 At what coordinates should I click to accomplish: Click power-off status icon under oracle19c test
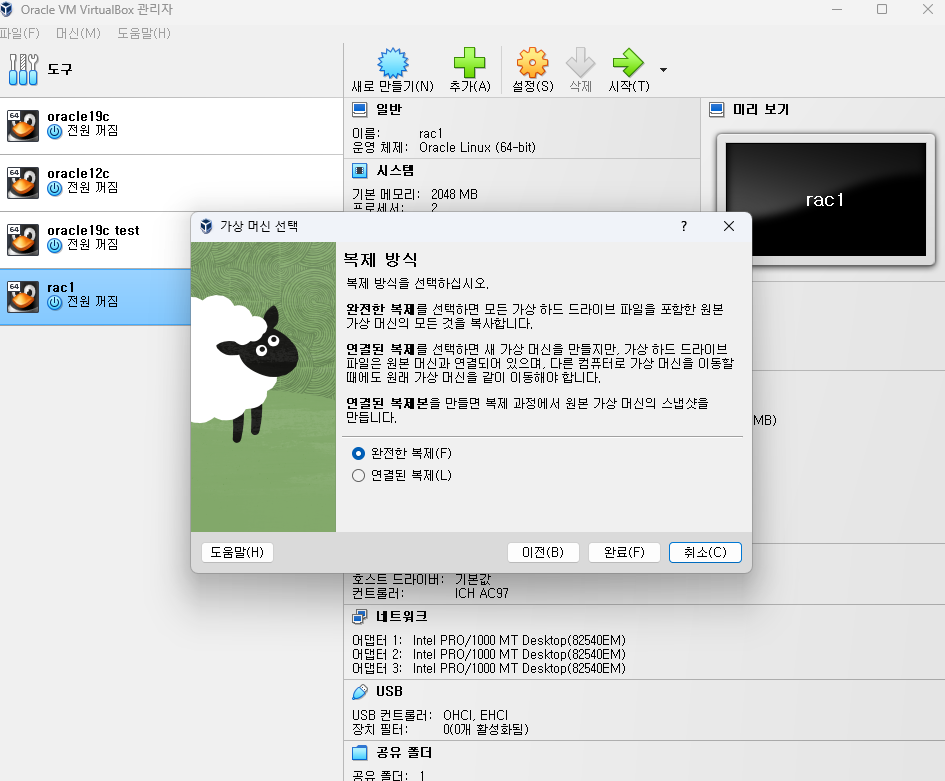pyautogui.click(x=55, y=245)
